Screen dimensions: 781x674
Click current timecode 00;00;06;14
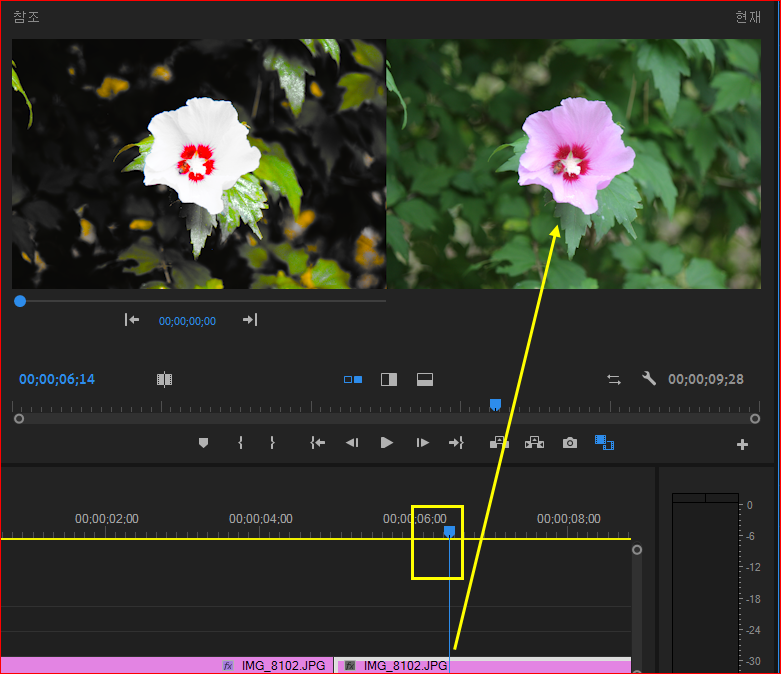pos(57,380)
